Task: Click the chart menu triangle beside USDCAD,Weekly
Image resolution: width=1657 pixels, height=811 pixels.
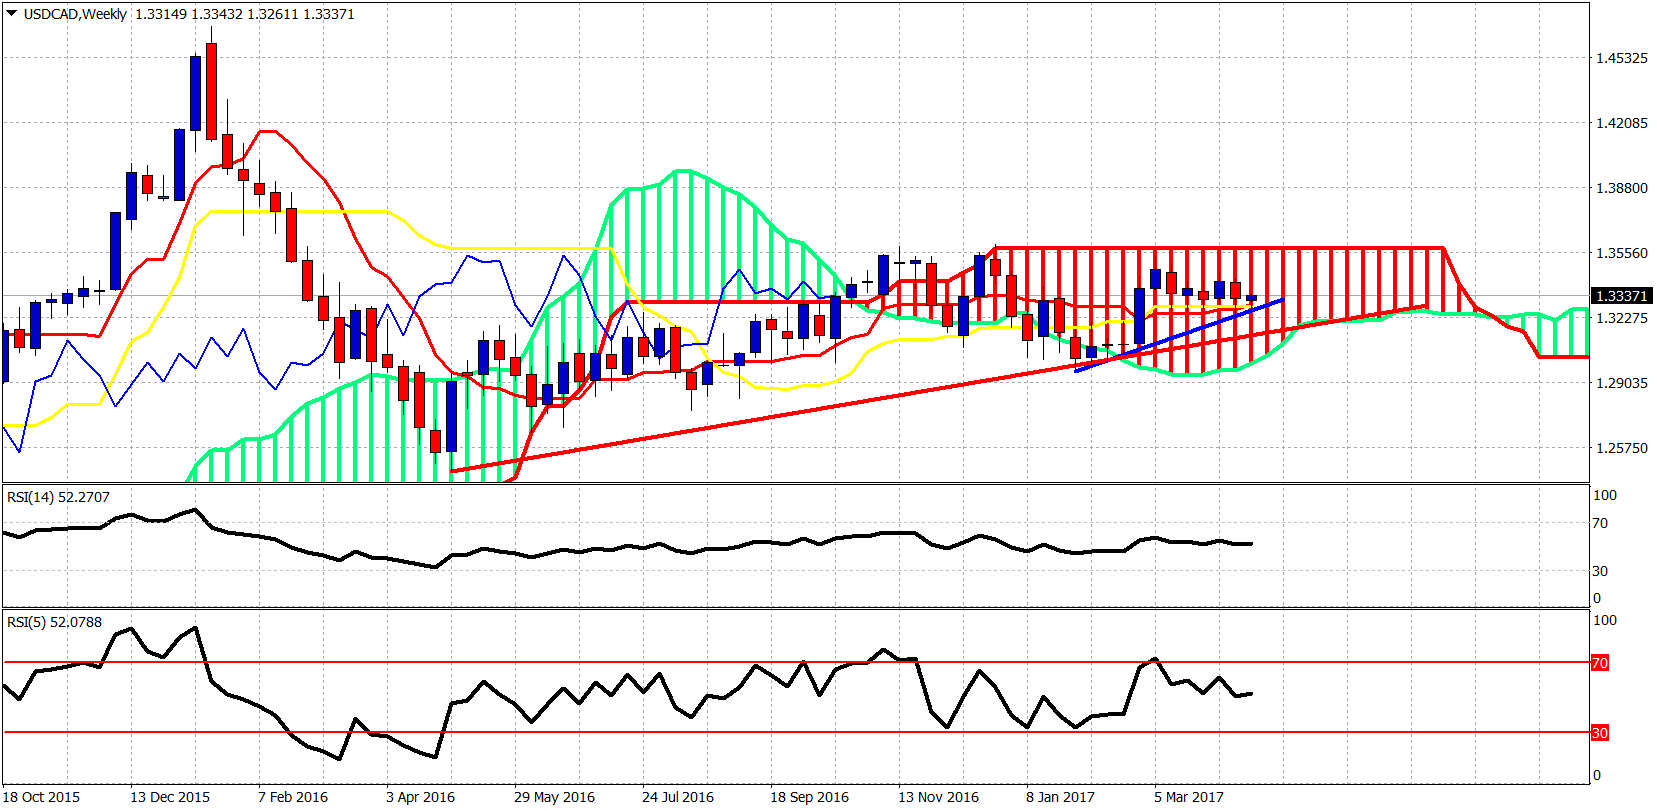Action: pyautogui.click(x=12, y=14)
